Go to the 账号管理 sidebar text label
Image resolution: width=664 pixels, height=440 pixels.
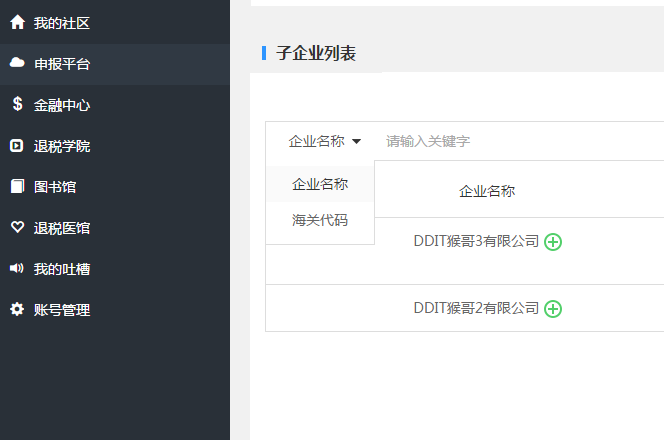62,310
